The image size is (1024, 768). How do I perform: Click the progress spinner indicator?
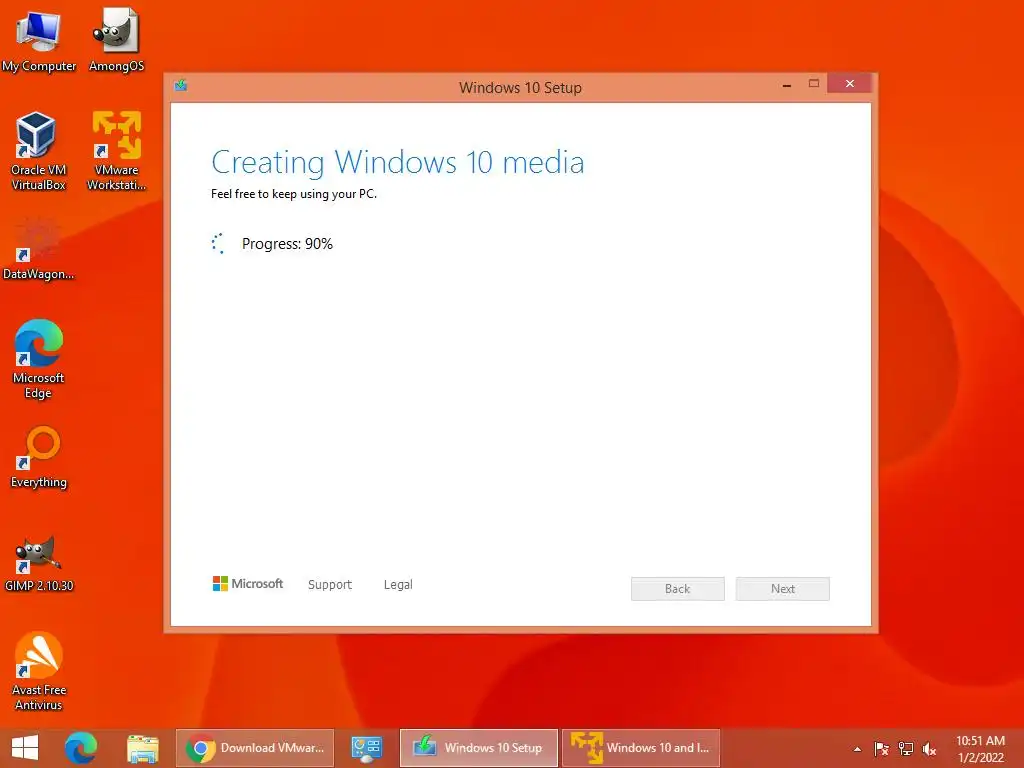tap(218, 244)
